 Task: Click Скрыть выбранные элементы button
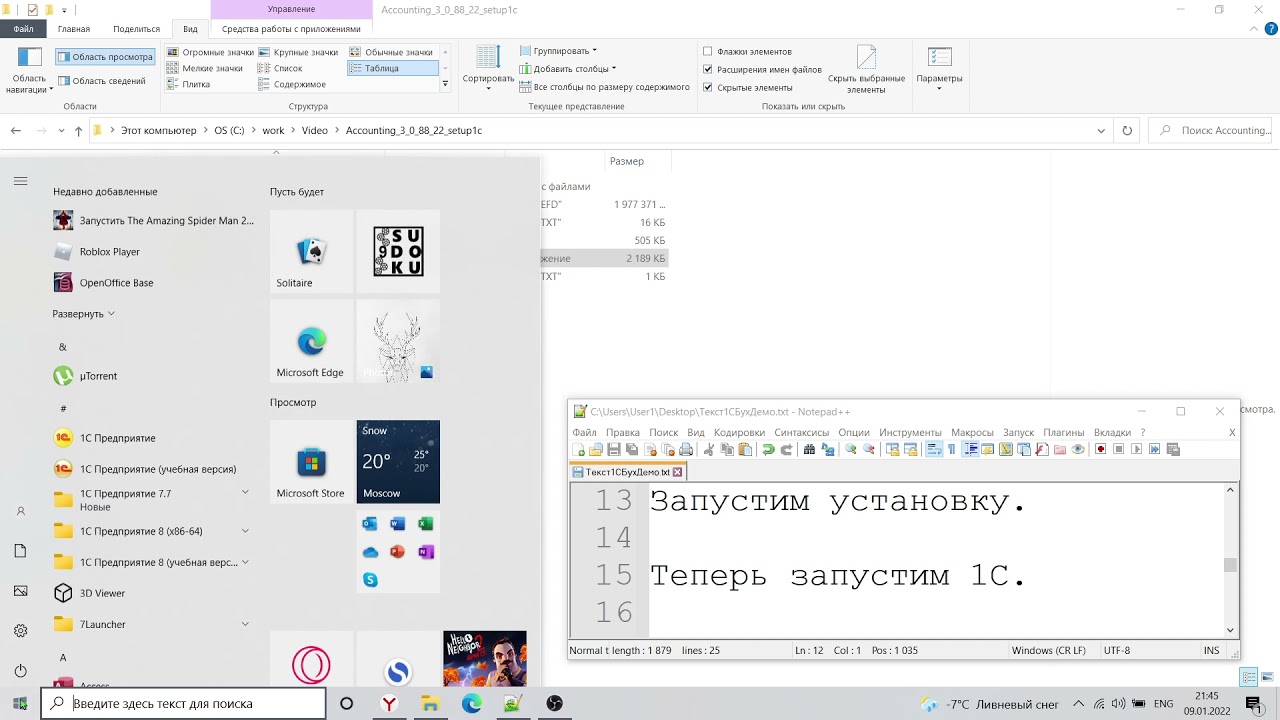pos(866,69)
